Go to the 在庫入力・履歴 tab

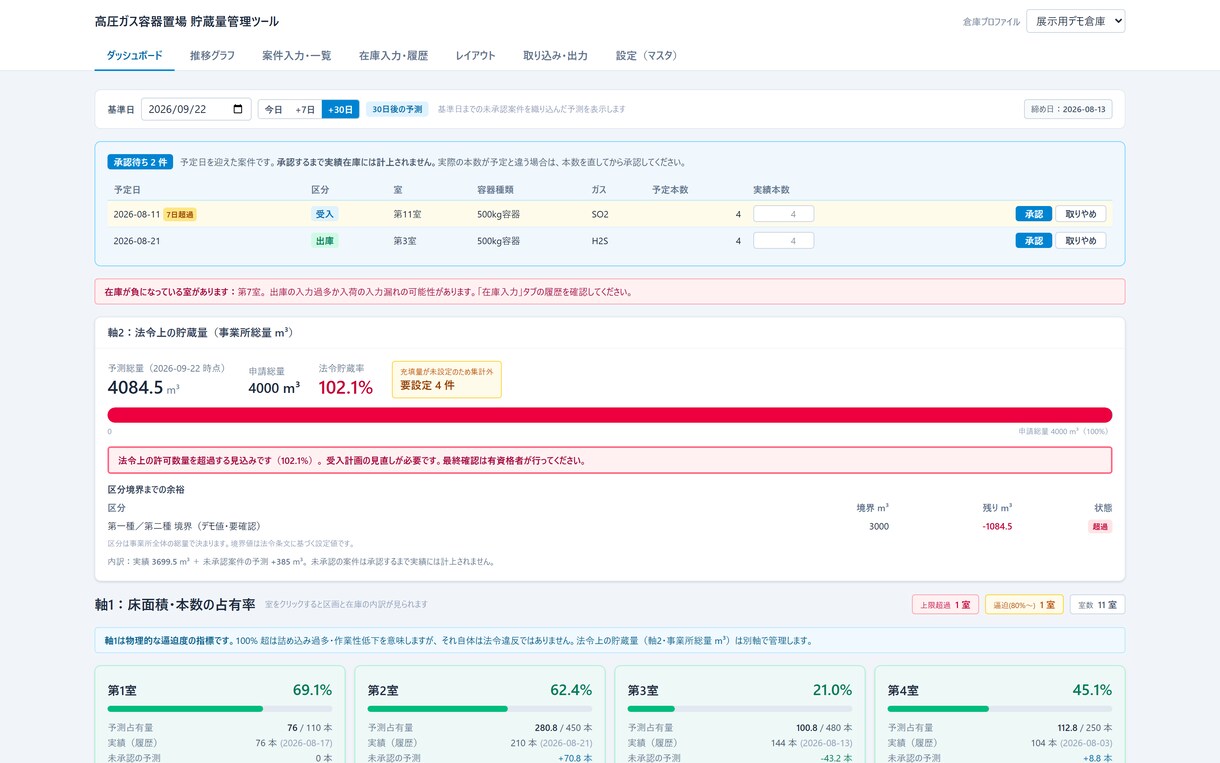click(x=393, y=56)
